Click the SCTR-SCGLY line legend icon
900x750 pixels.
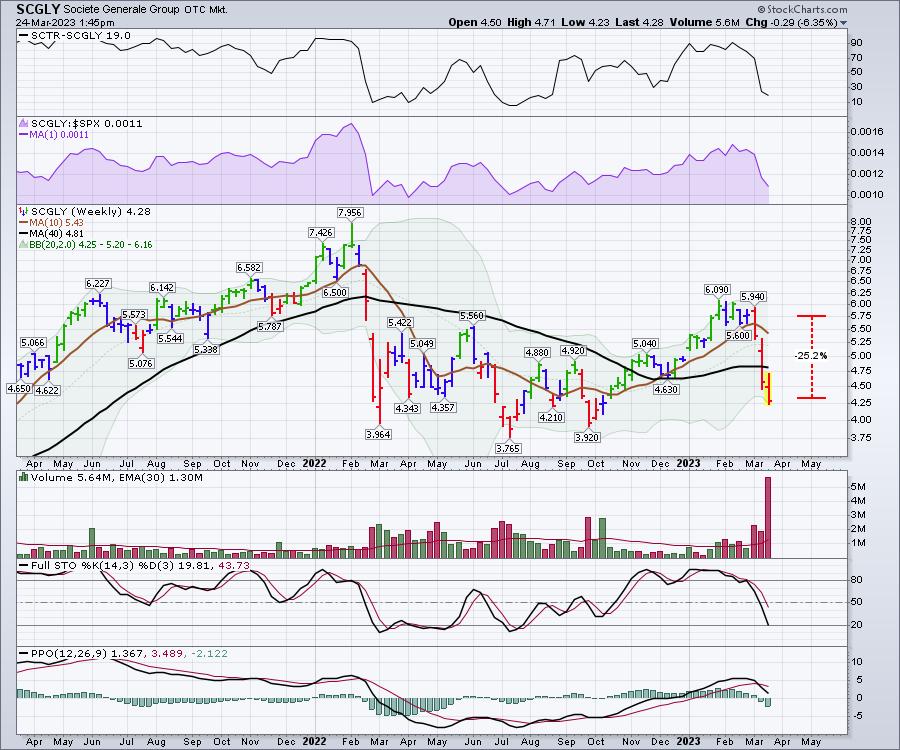(x=24, y=36)
